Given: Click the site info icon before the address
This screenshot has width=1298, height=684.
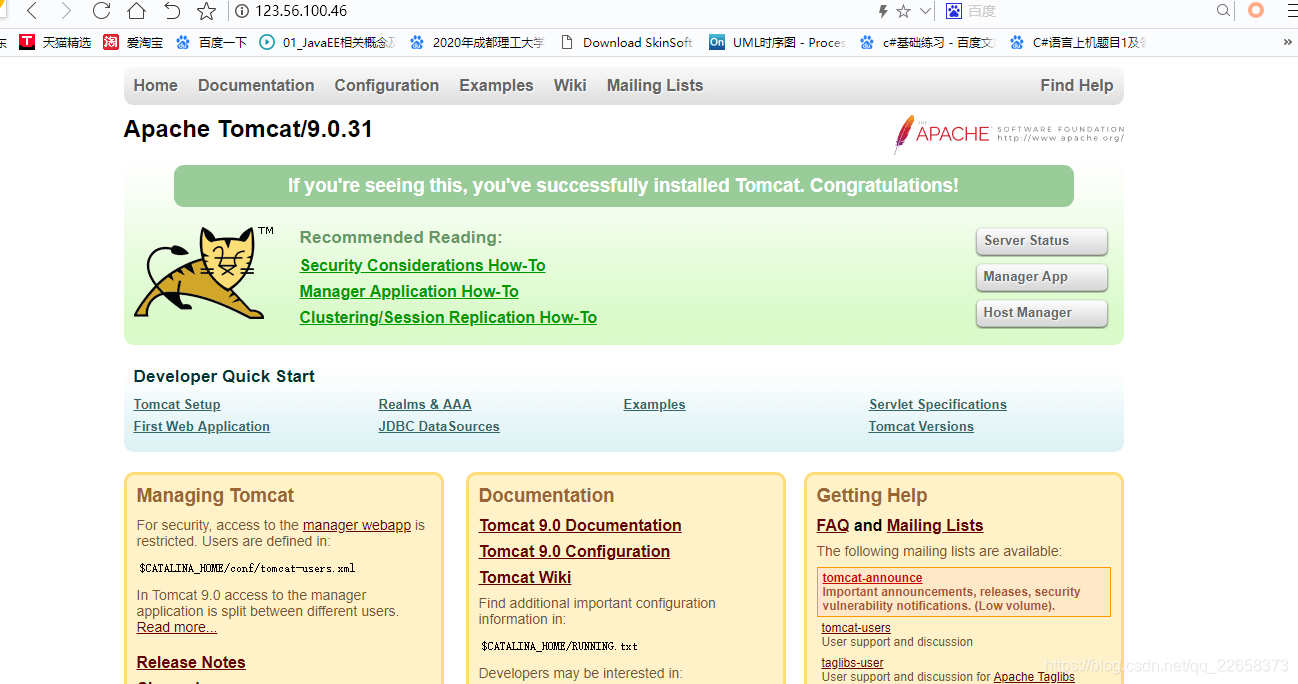Looking at the screenshot, I should click(x=241, y=11).
